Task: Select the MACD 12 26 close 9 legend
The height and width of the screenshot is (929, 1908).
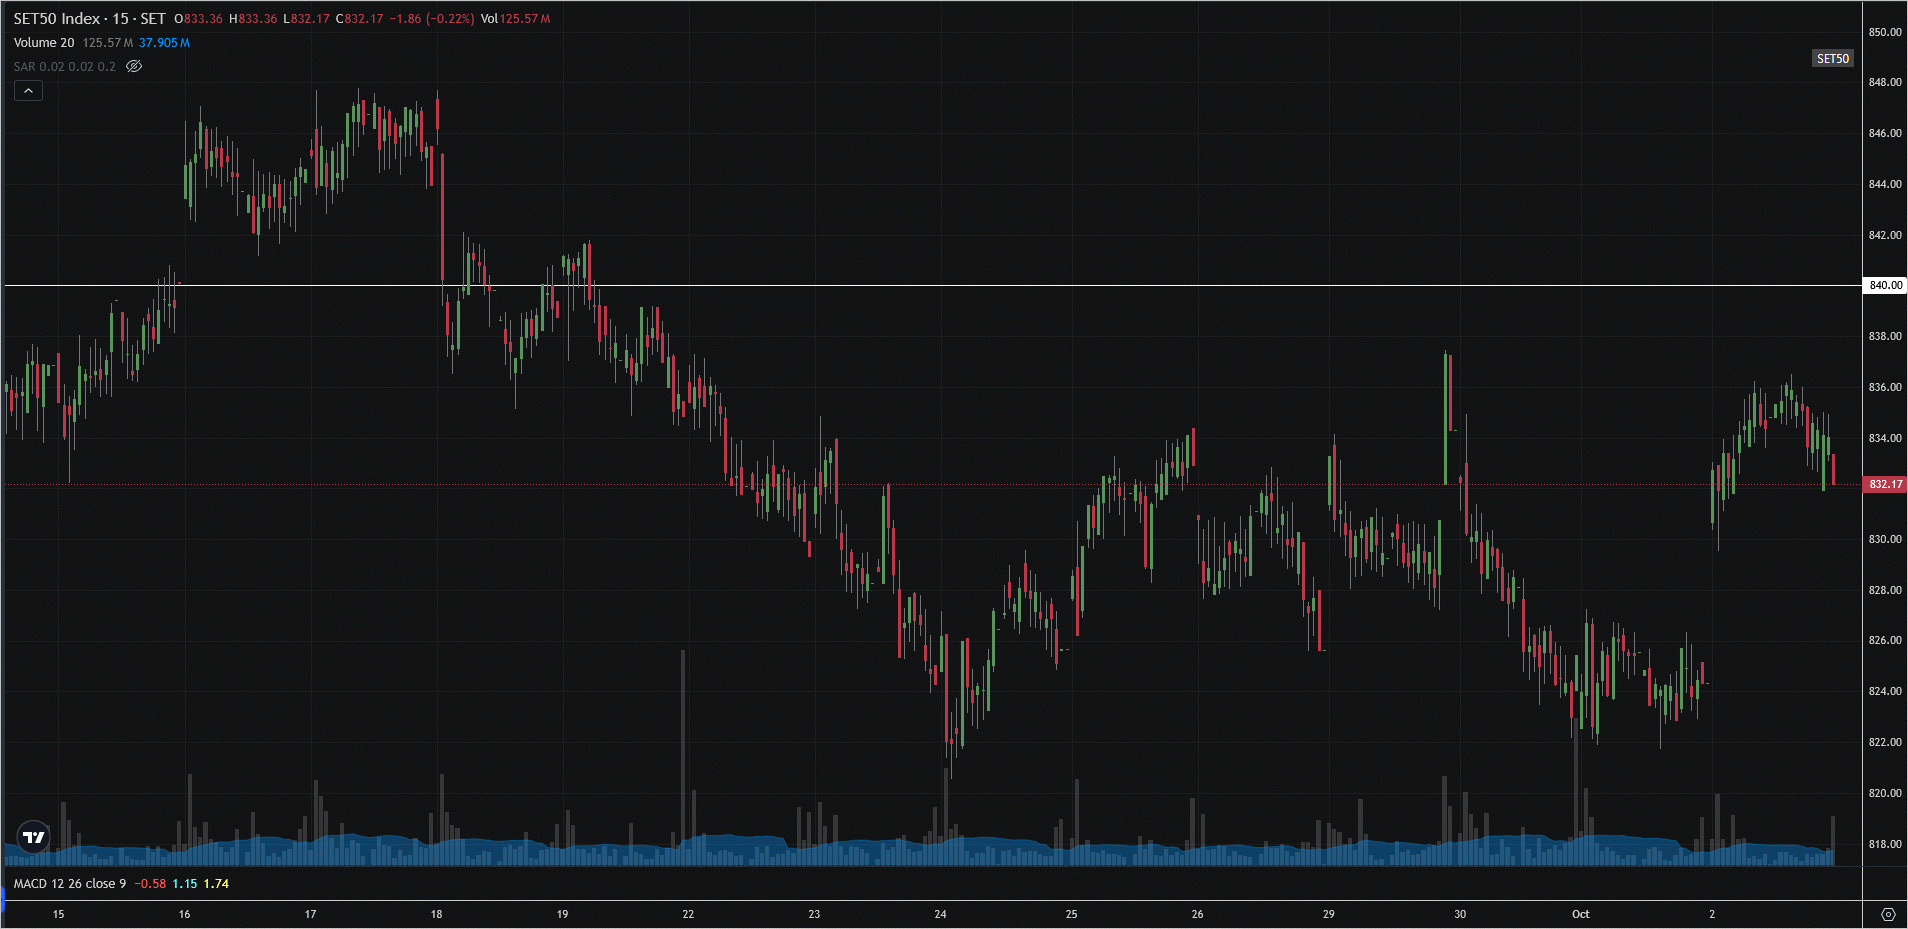Action: tap(70, 884)
